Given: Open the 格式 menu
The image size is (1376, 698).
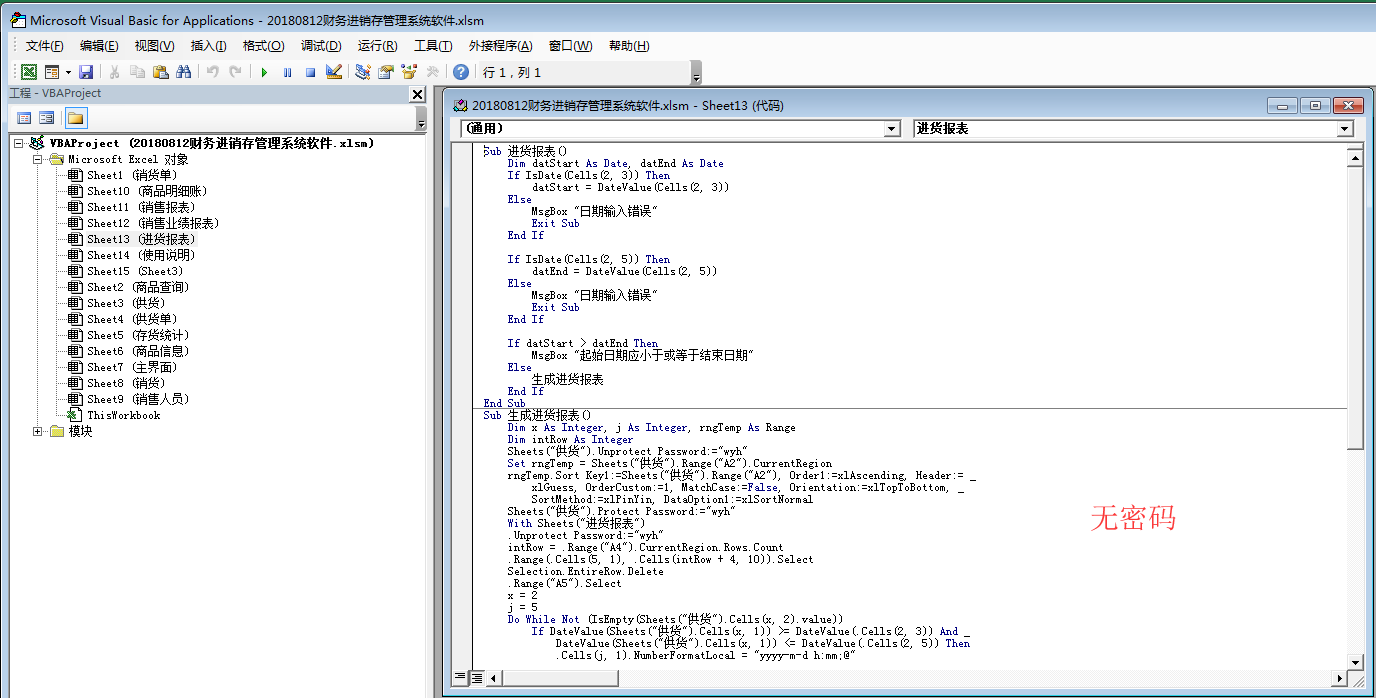Looking at the screenshot, I should tap(263, 46).
